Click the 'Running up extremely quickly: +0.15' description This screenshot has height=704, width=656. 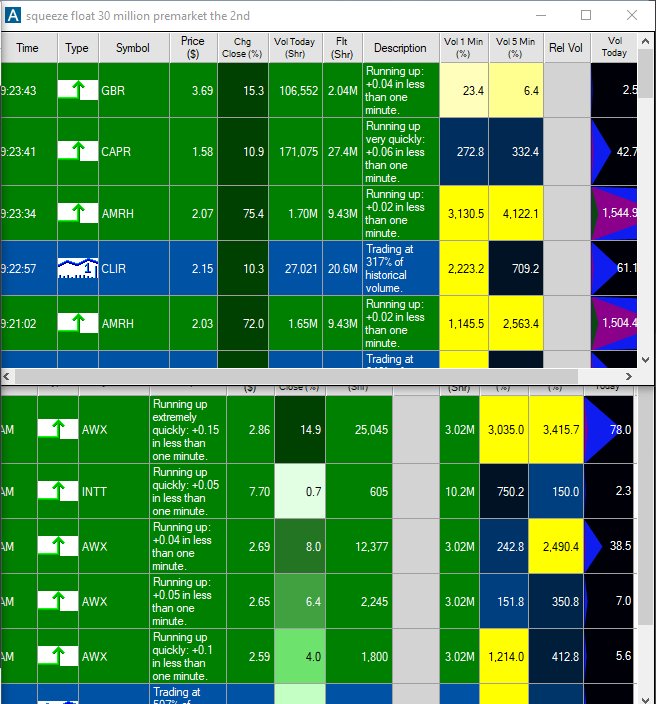tap(188, 430)
